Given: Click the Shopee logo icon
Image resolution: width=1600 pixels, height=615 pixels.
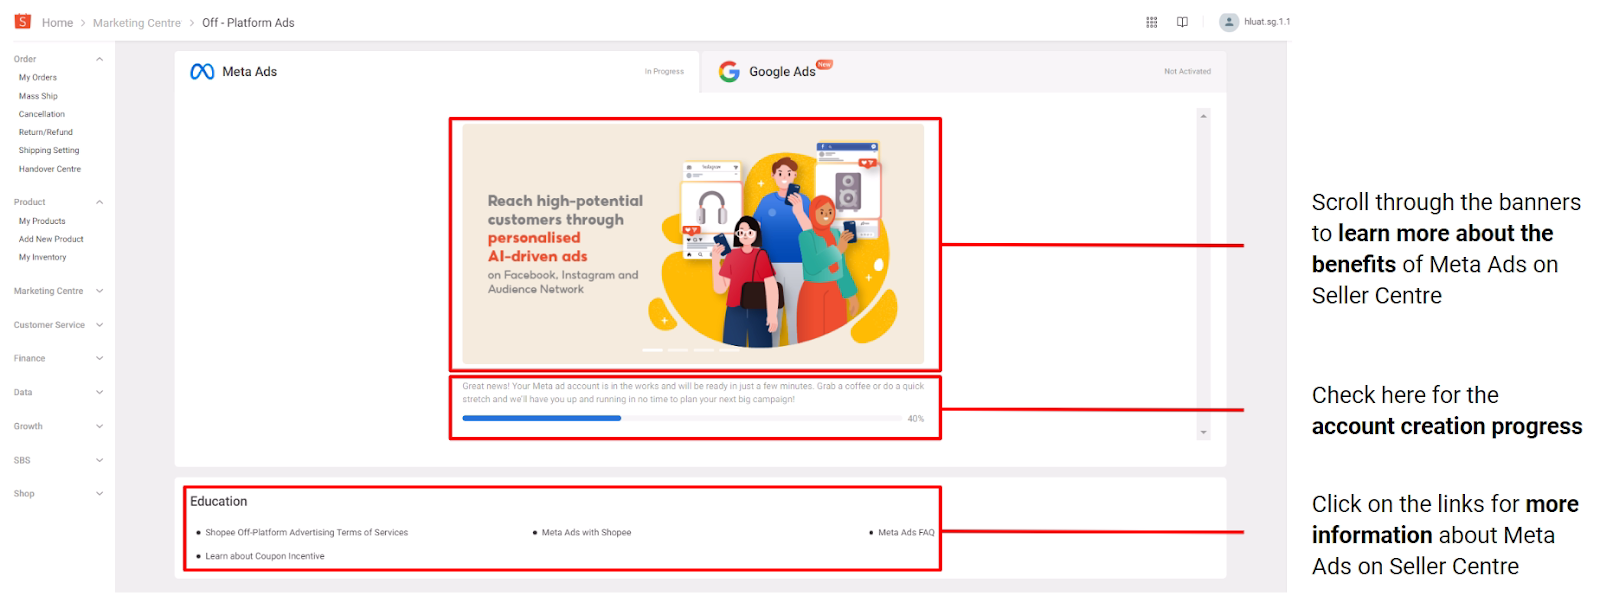Looking at the screenshot, I should point(23,21).
